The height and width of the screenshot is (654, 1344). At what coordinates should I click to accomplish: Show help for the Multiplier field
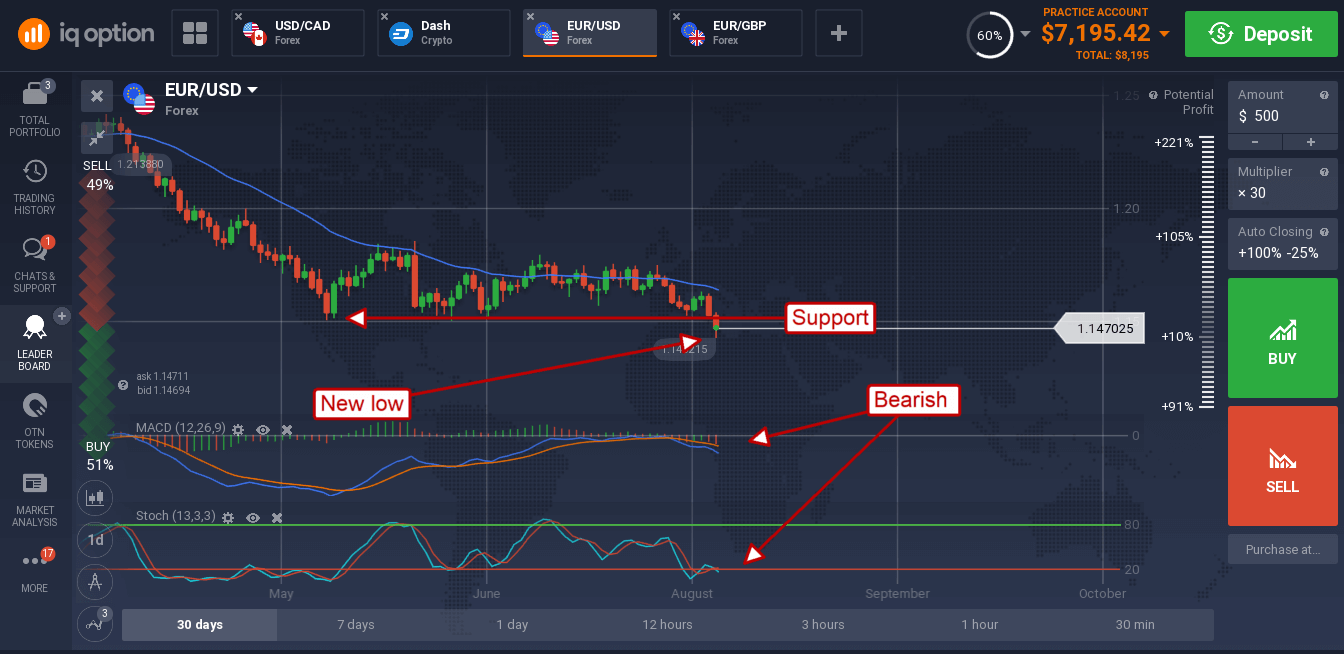[x=1324, y=172]
